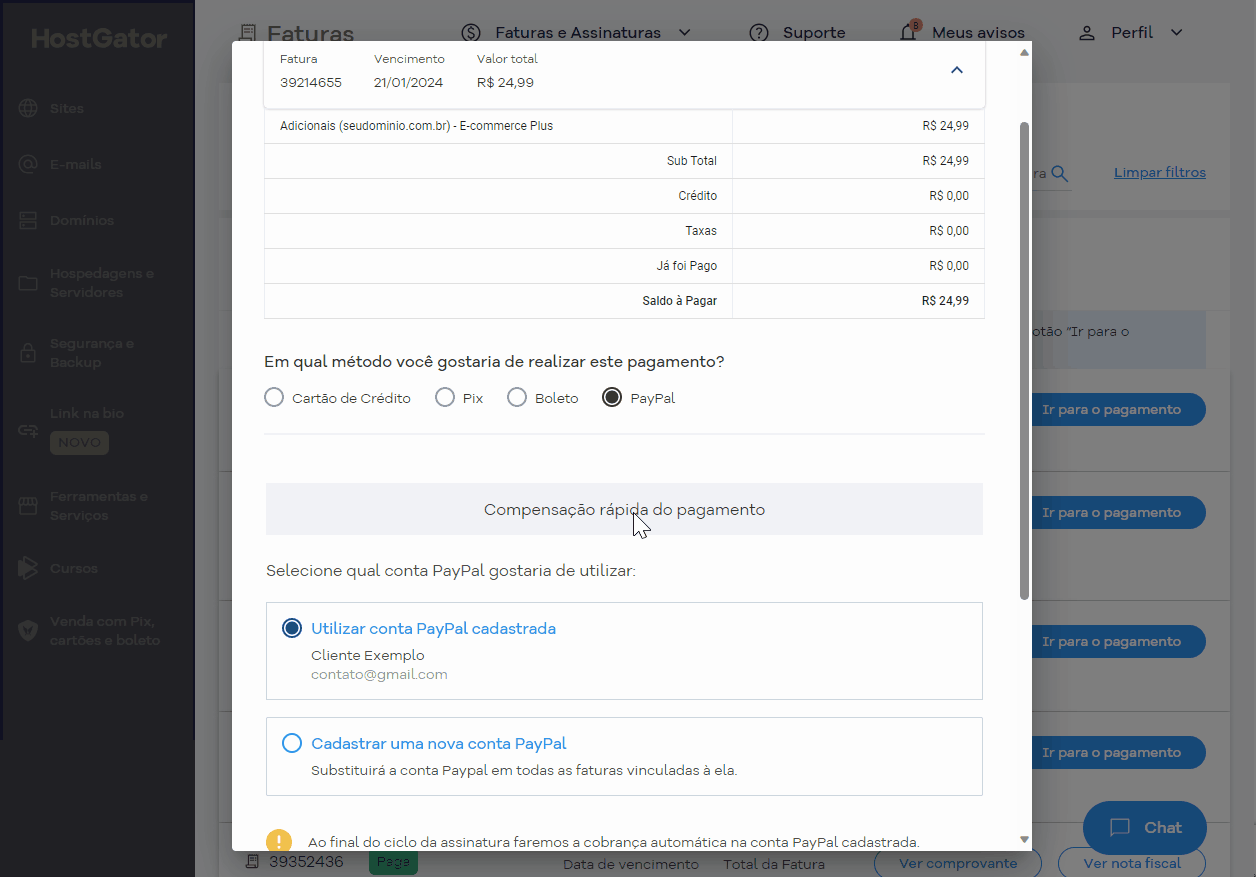Click the Suporte question mark icon

click(759, 33)
